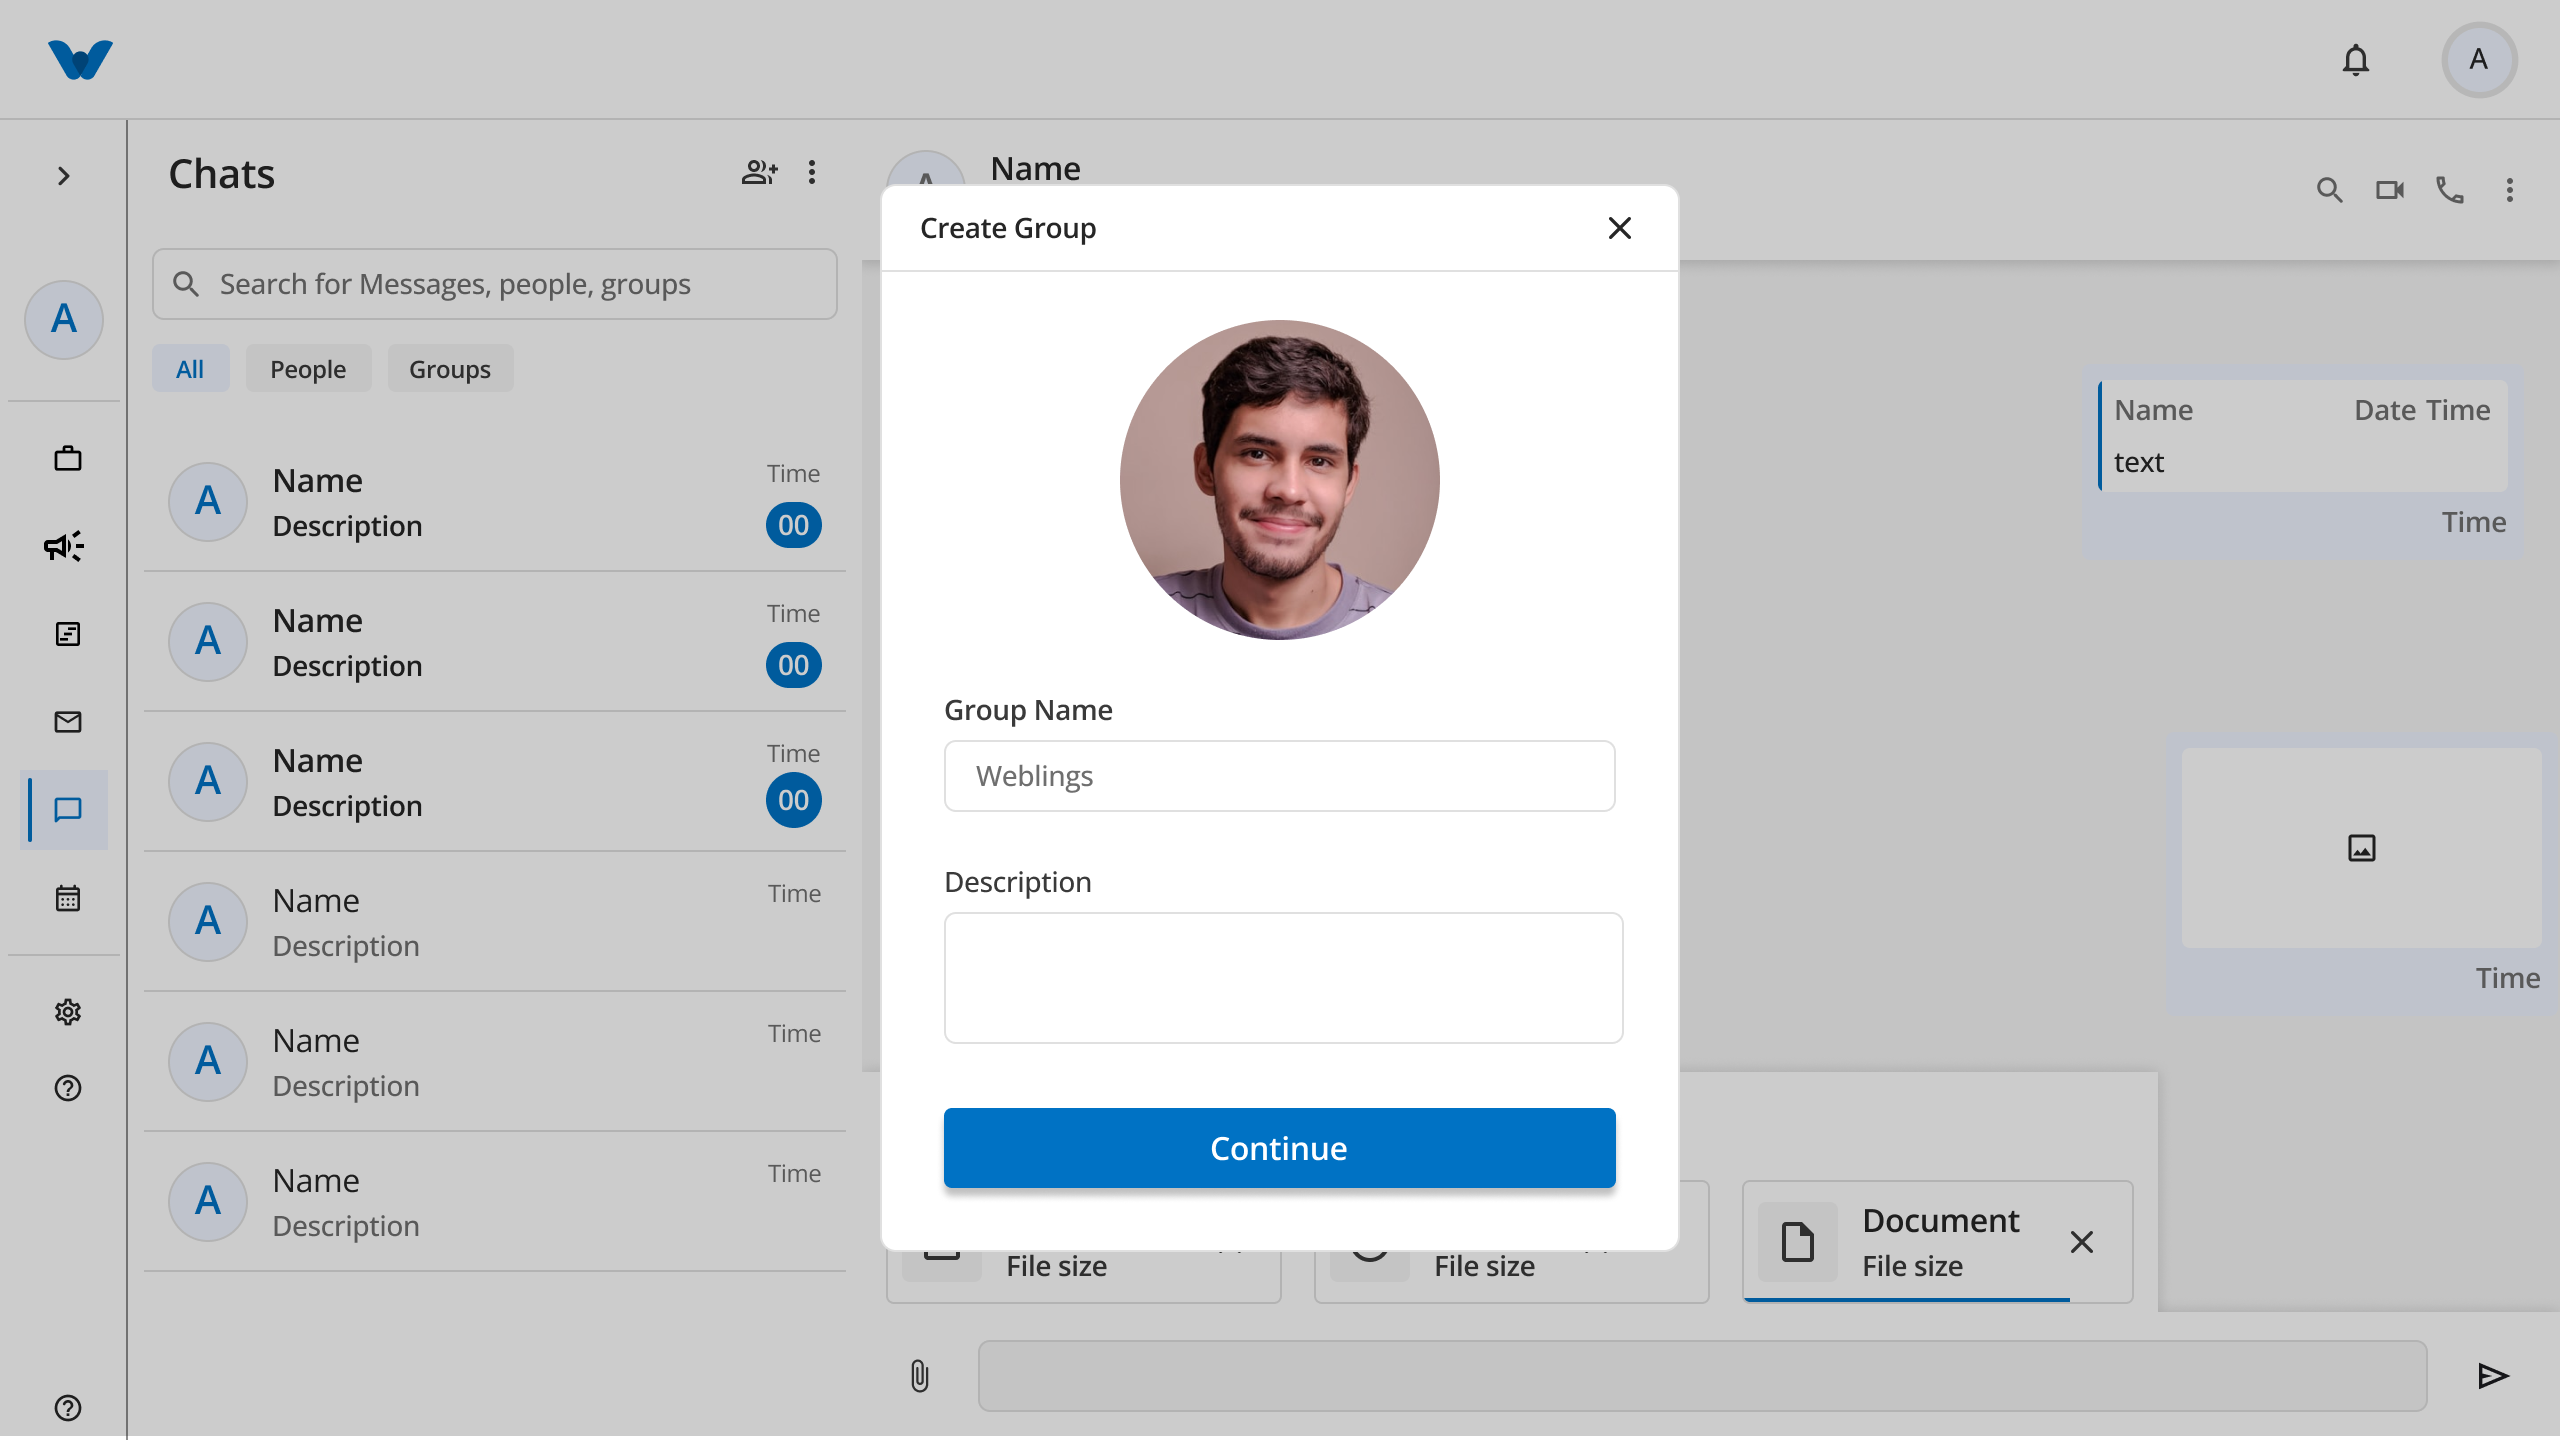Image resolution: width=2560 pixels, height=1440 pixels.
Task: Click the attachment paperclip icon
Action: 920,1376
